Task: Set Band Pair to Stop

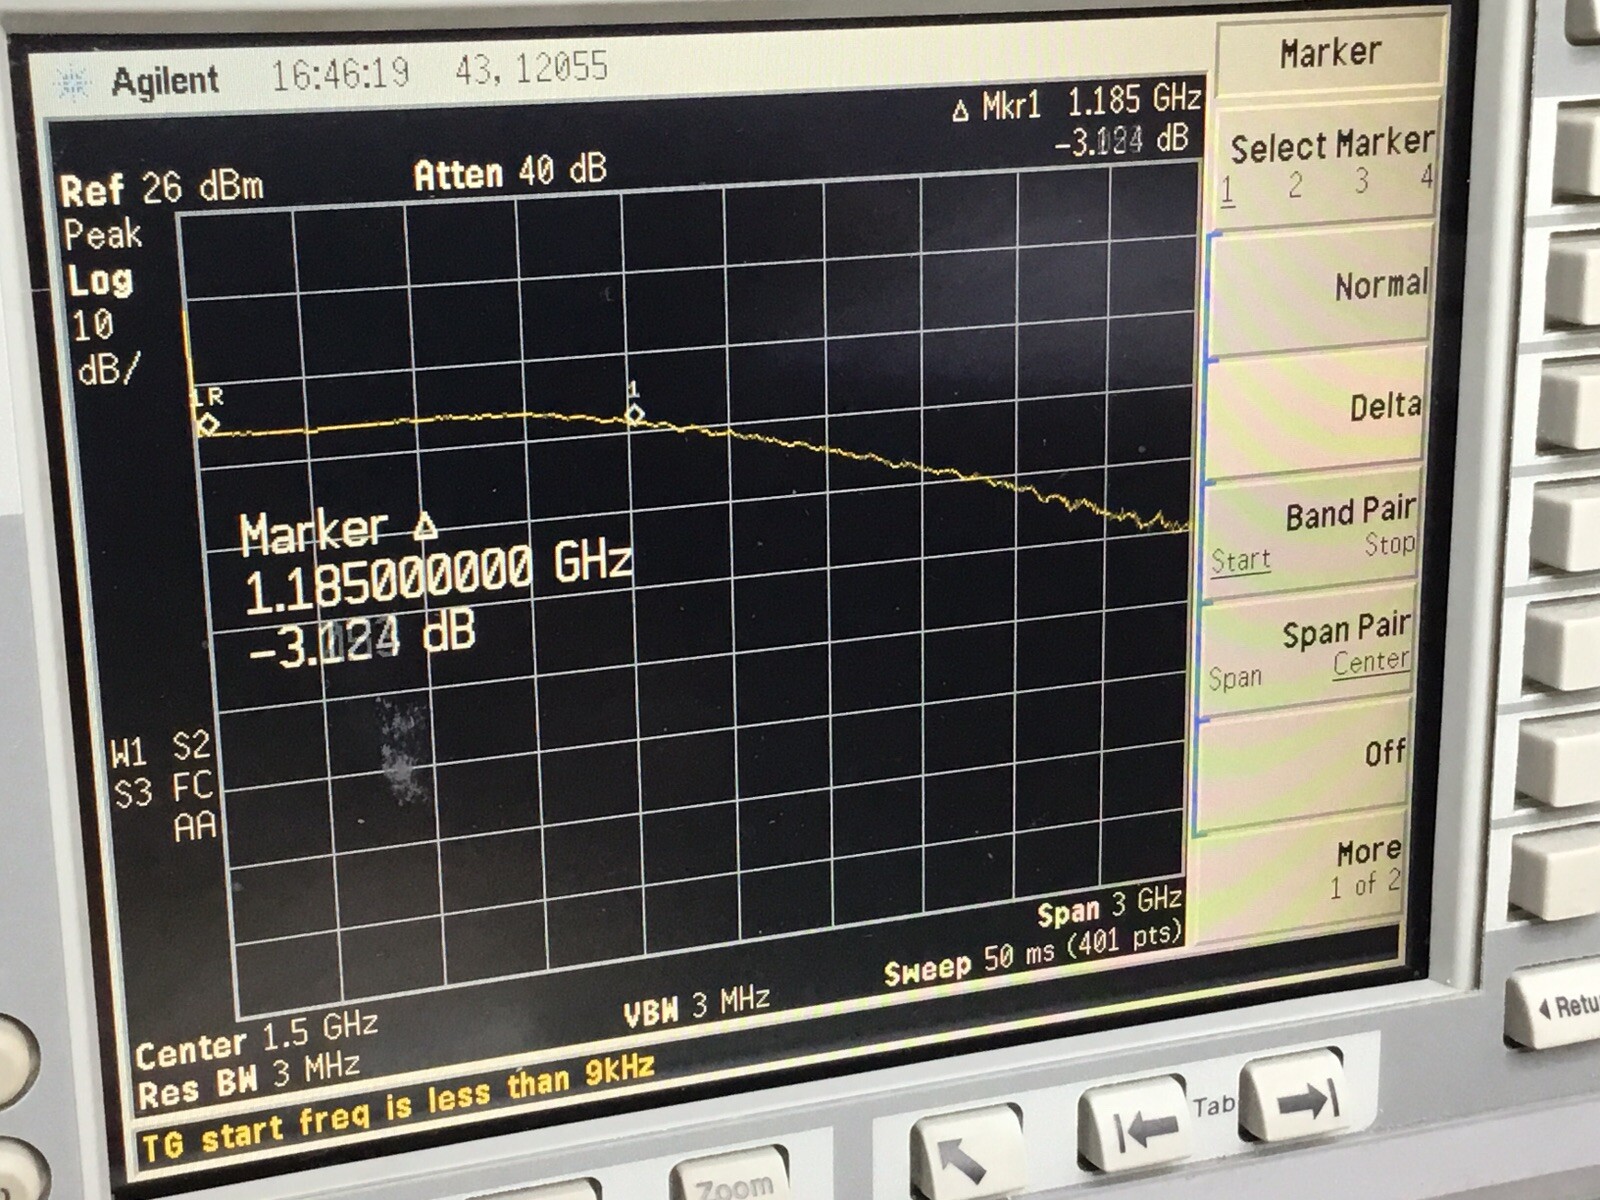Action: [1390, 544]
